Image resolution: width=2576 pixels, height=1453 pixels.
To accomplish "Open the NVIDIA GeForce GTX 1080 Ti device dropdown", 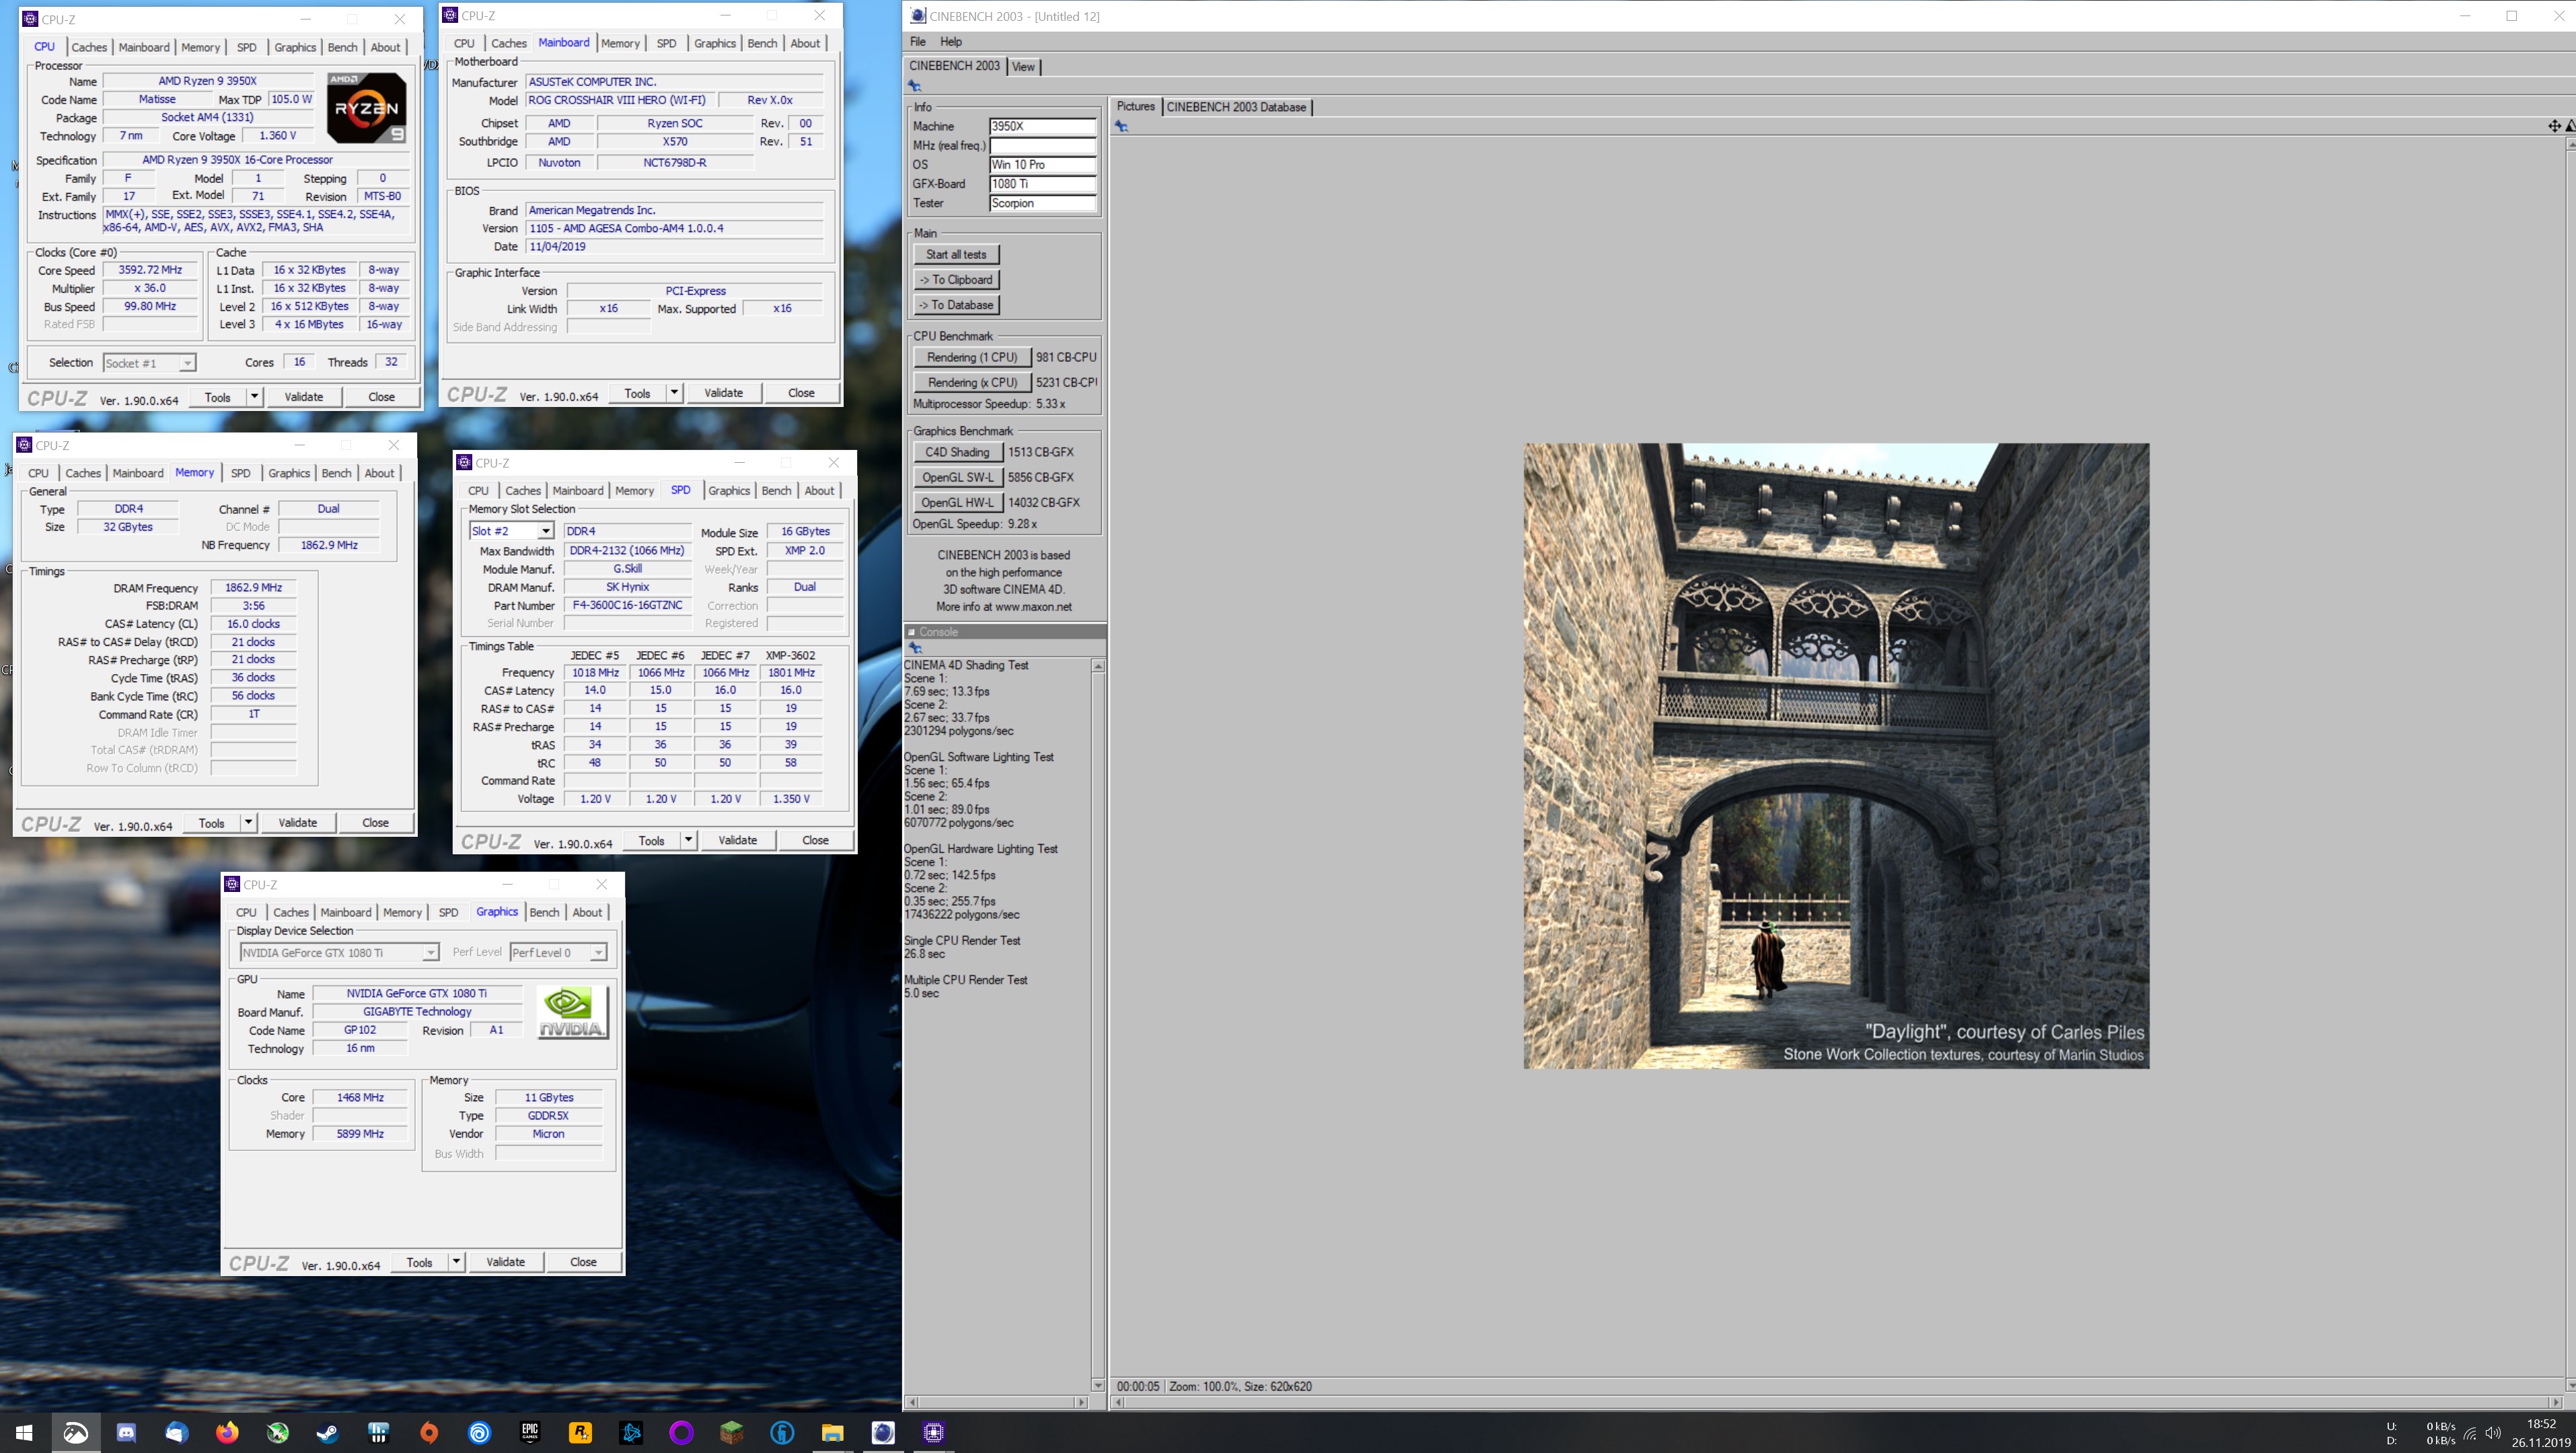I will click(x=339, y=952).
